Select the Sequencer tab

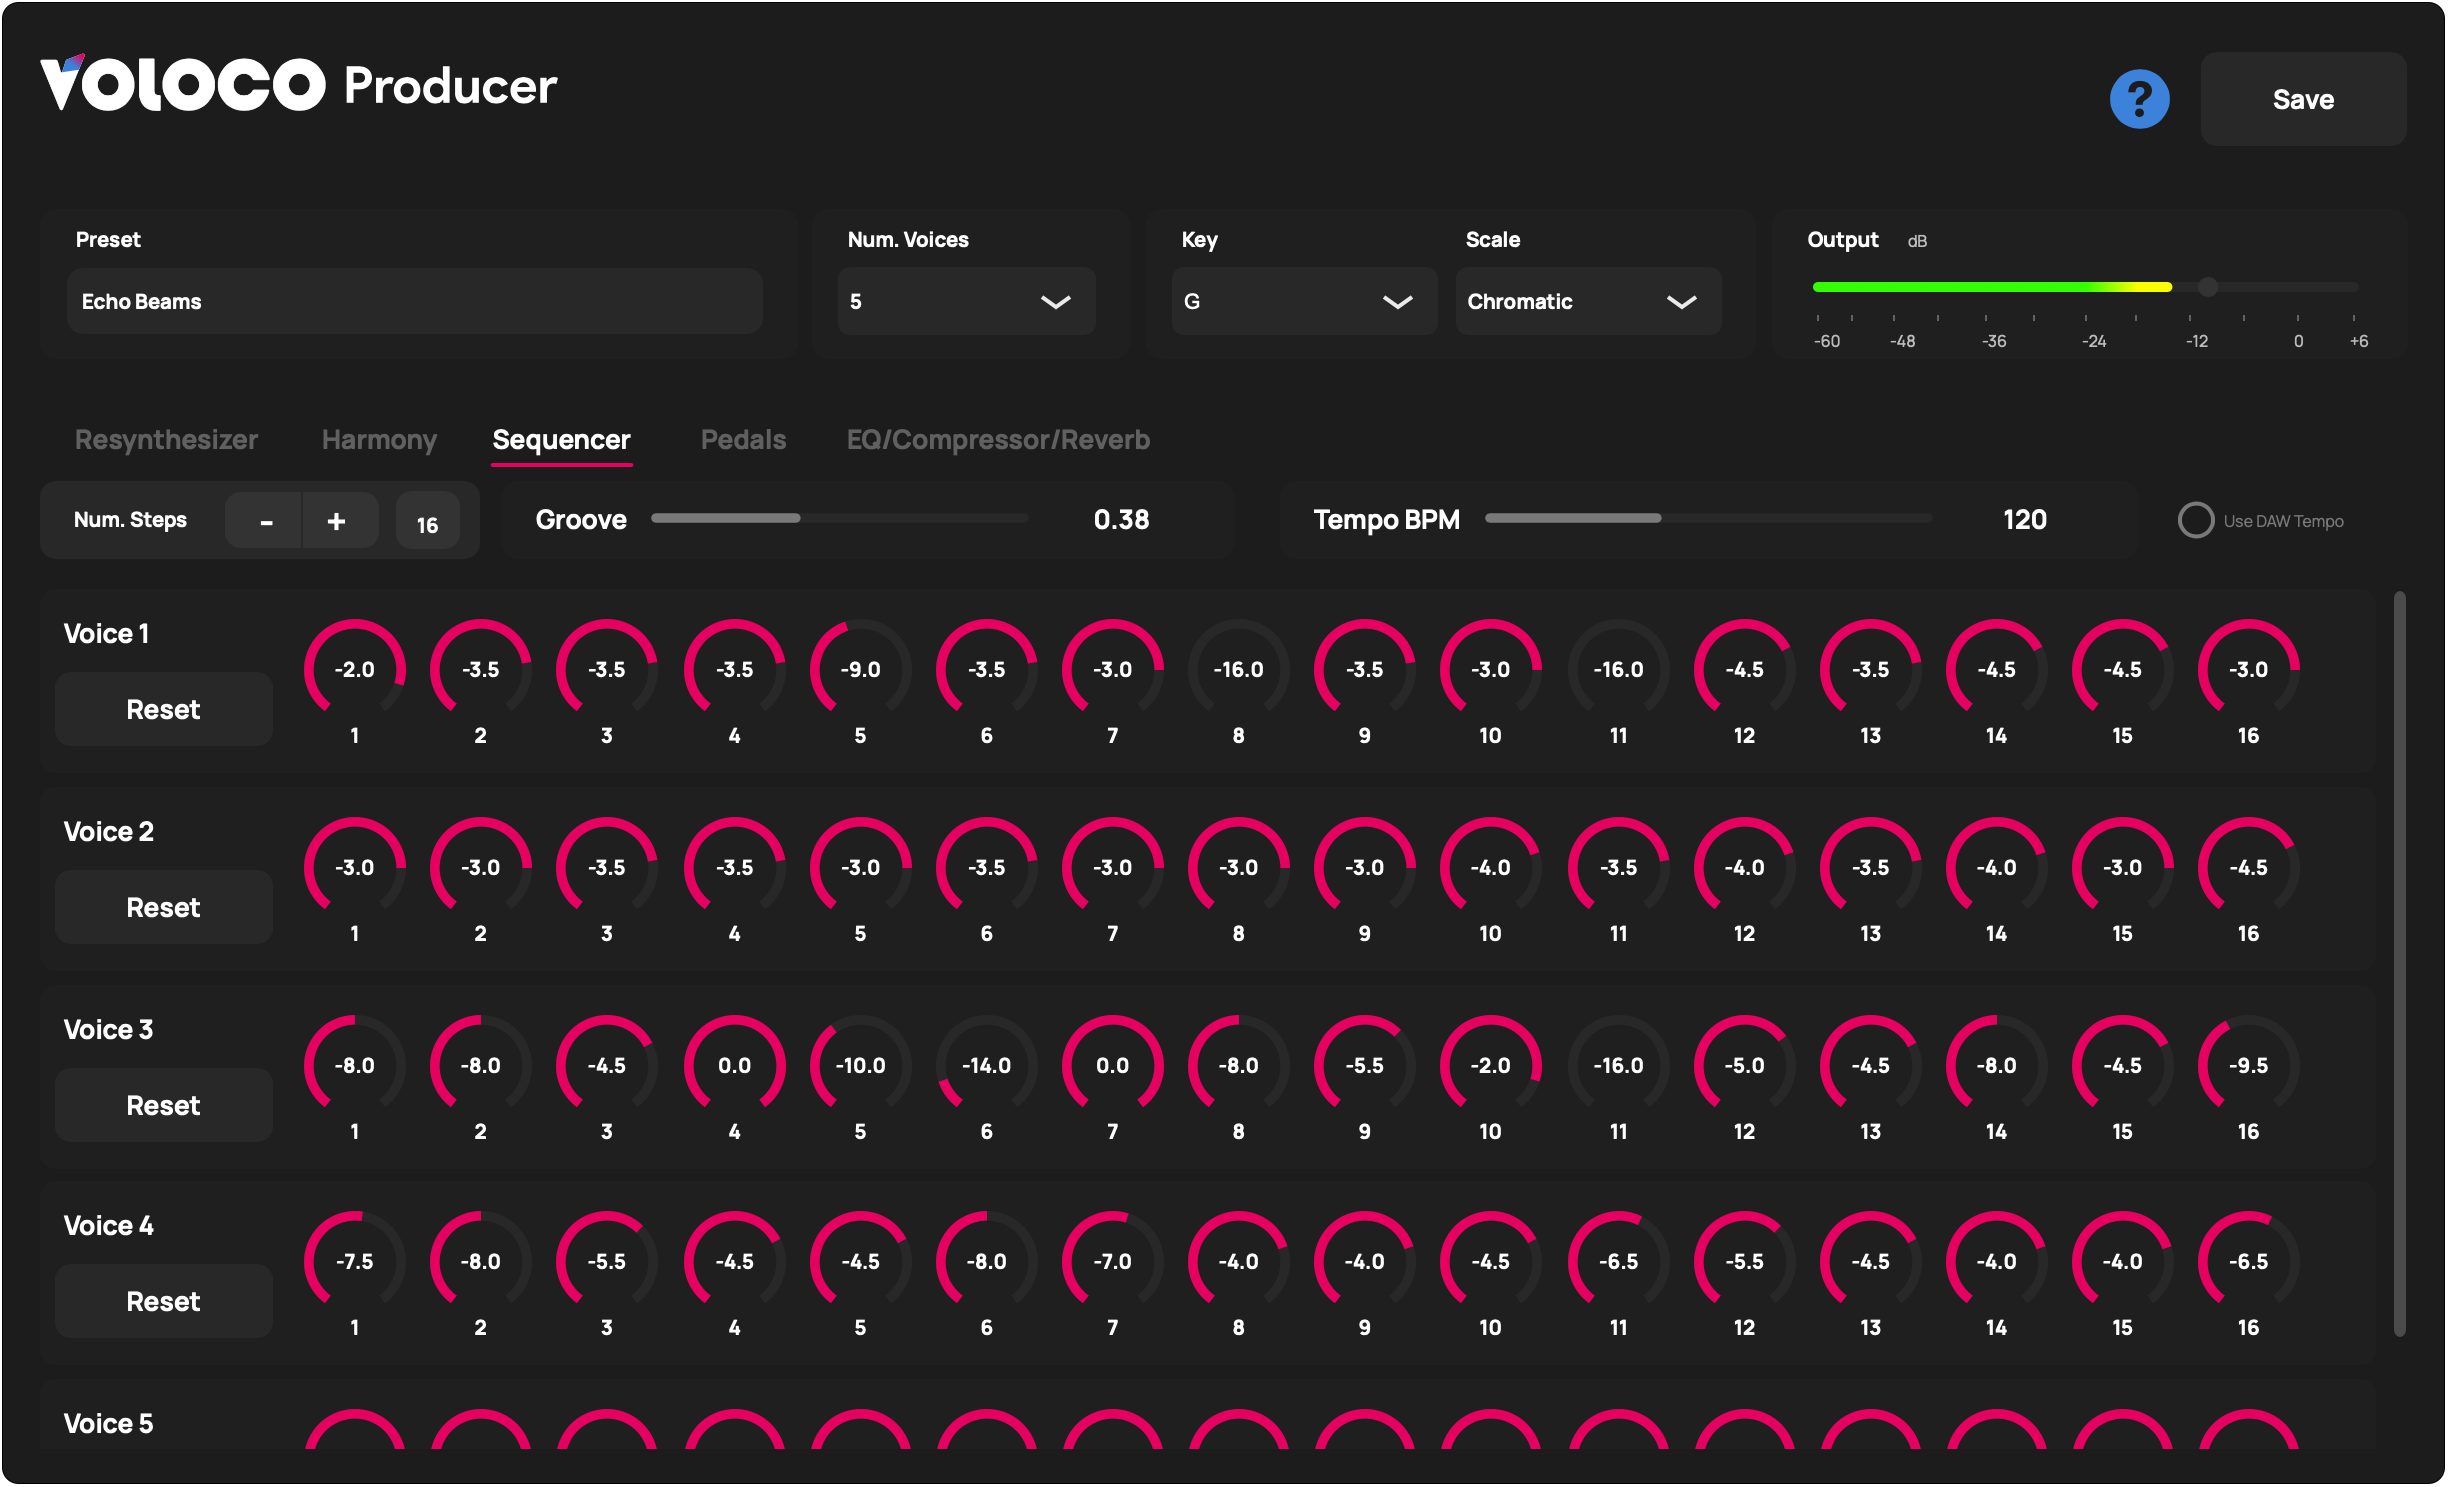pyautogui.click(x=561, y=440)
